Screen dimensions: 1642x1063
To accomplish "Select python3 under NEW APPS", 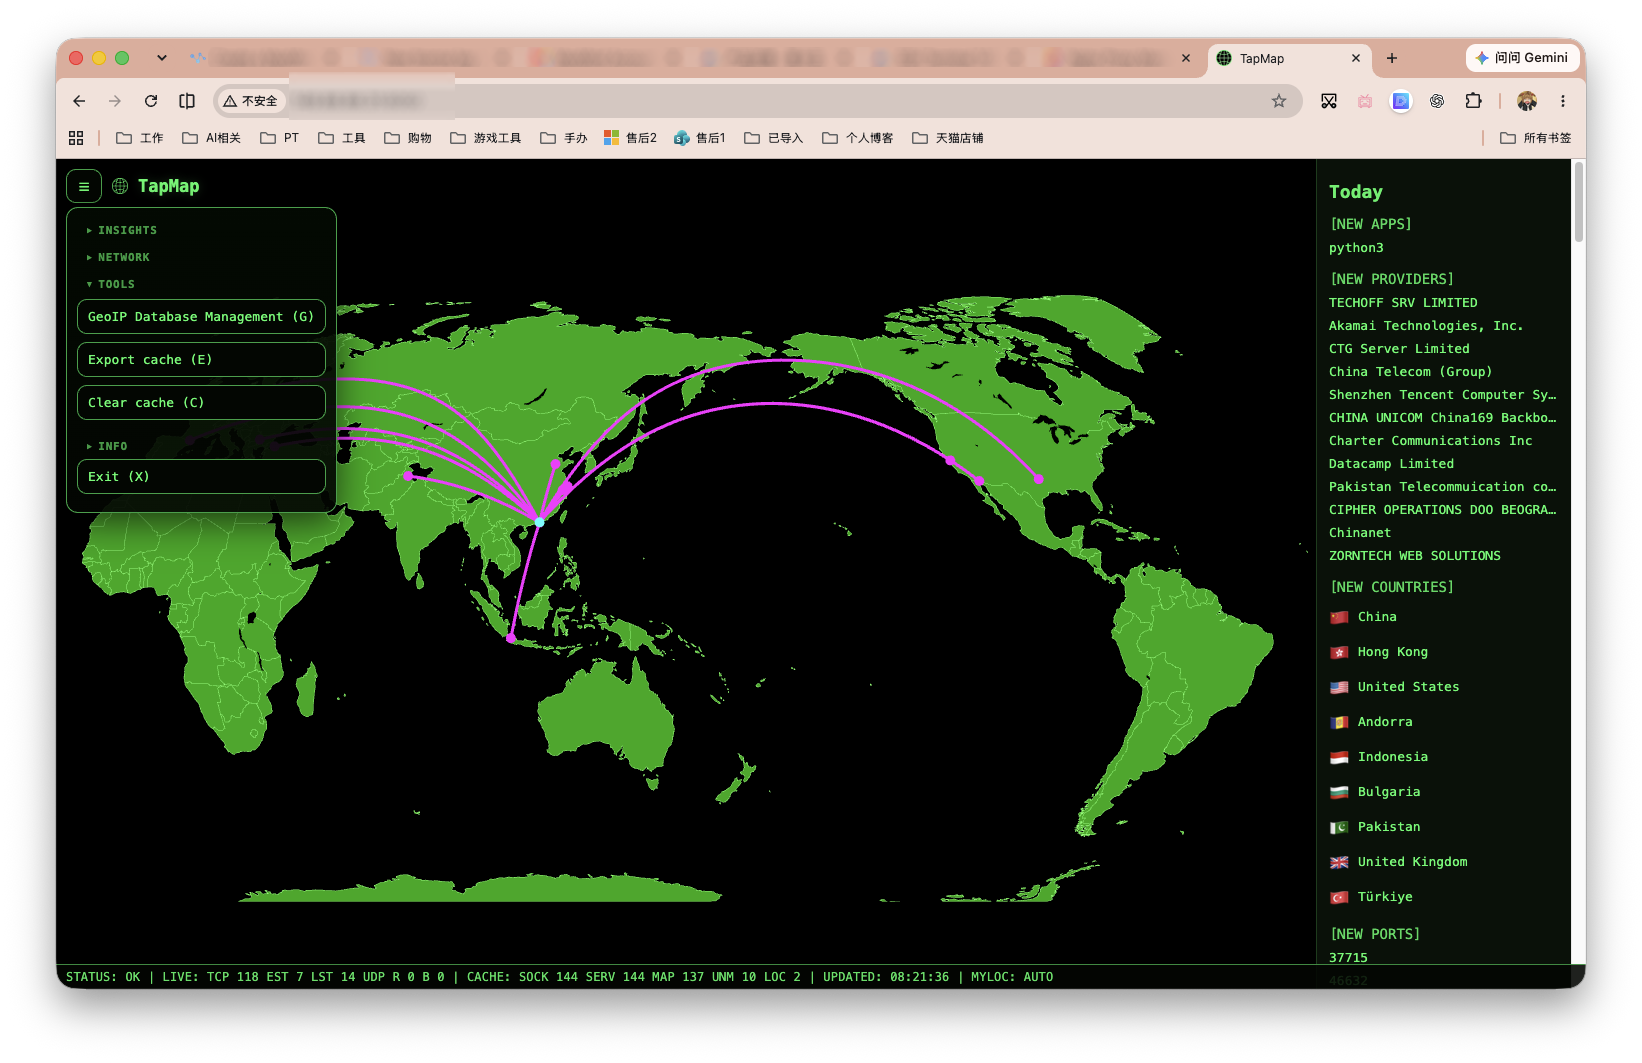I will (x=1356, y=248).
